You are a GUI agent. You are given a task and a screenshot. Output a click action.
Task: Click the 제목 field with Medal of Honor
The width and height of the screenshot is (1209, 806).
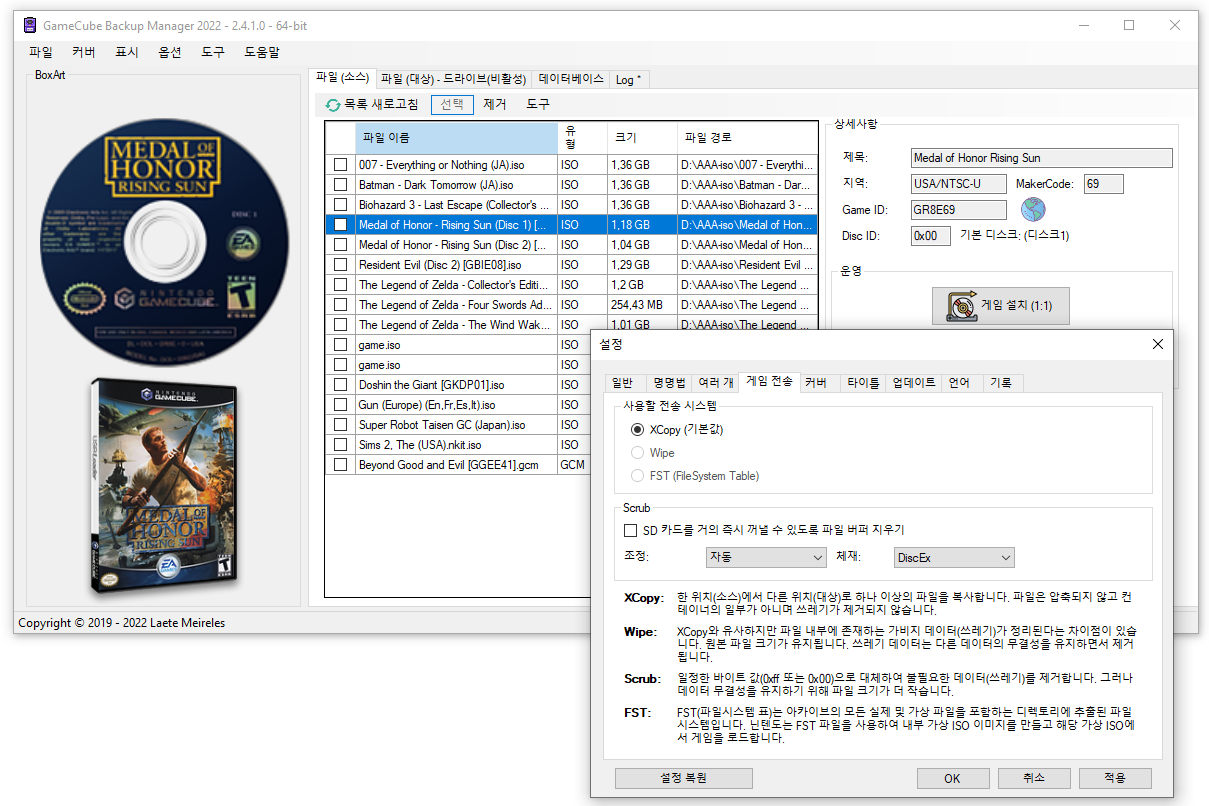[1041, 158]
